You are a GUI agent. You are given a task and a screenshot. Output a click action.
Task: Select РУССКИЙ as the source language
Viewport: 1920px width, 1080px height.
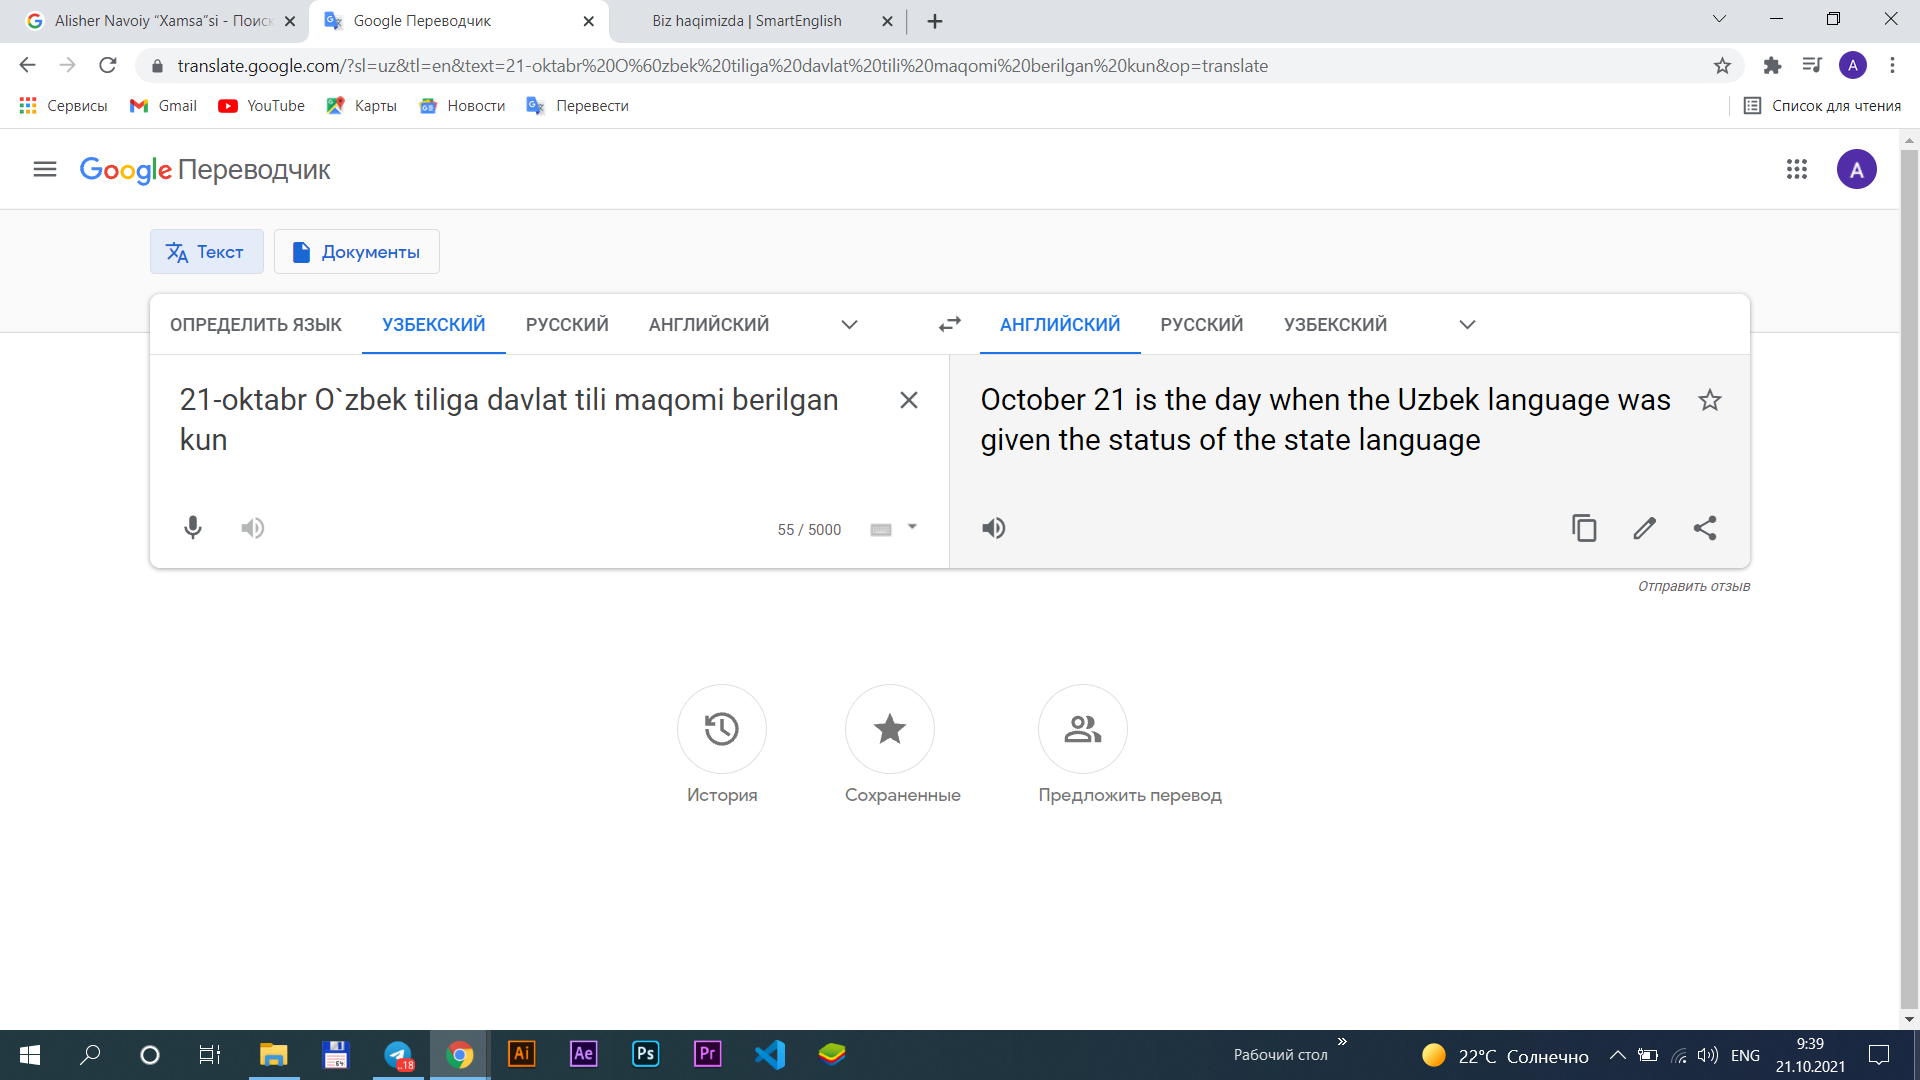click(x=567, y=324)
